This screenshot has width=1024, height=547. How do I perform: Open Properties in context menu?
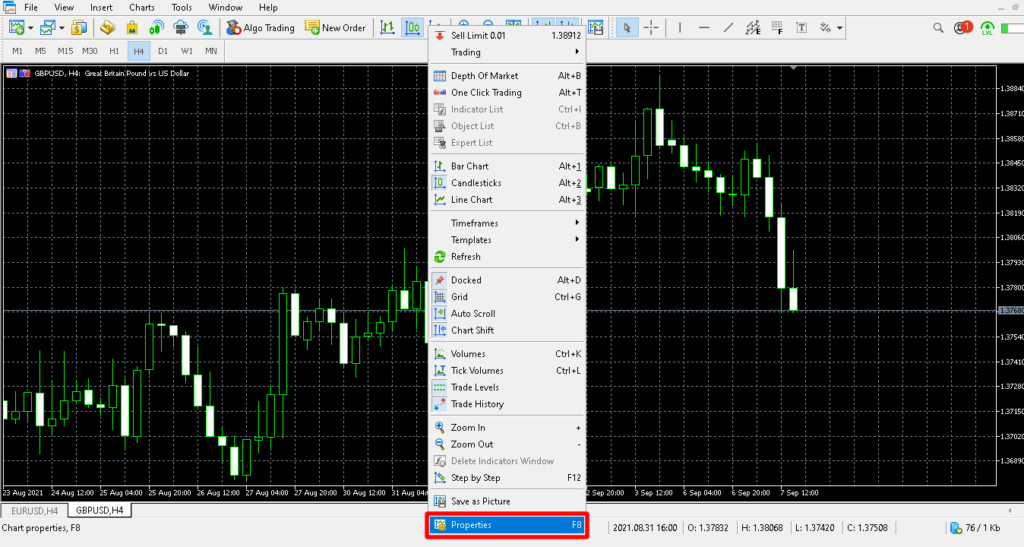tap(507, 525)
